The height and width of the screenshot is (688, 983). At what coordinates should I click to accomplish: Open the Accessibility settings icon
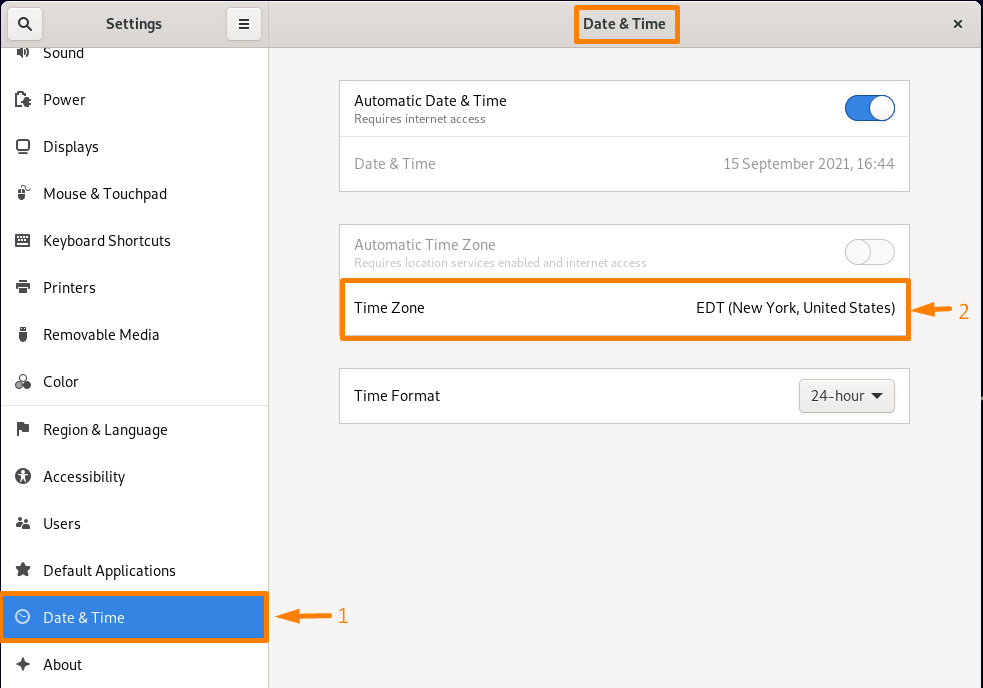22,476
